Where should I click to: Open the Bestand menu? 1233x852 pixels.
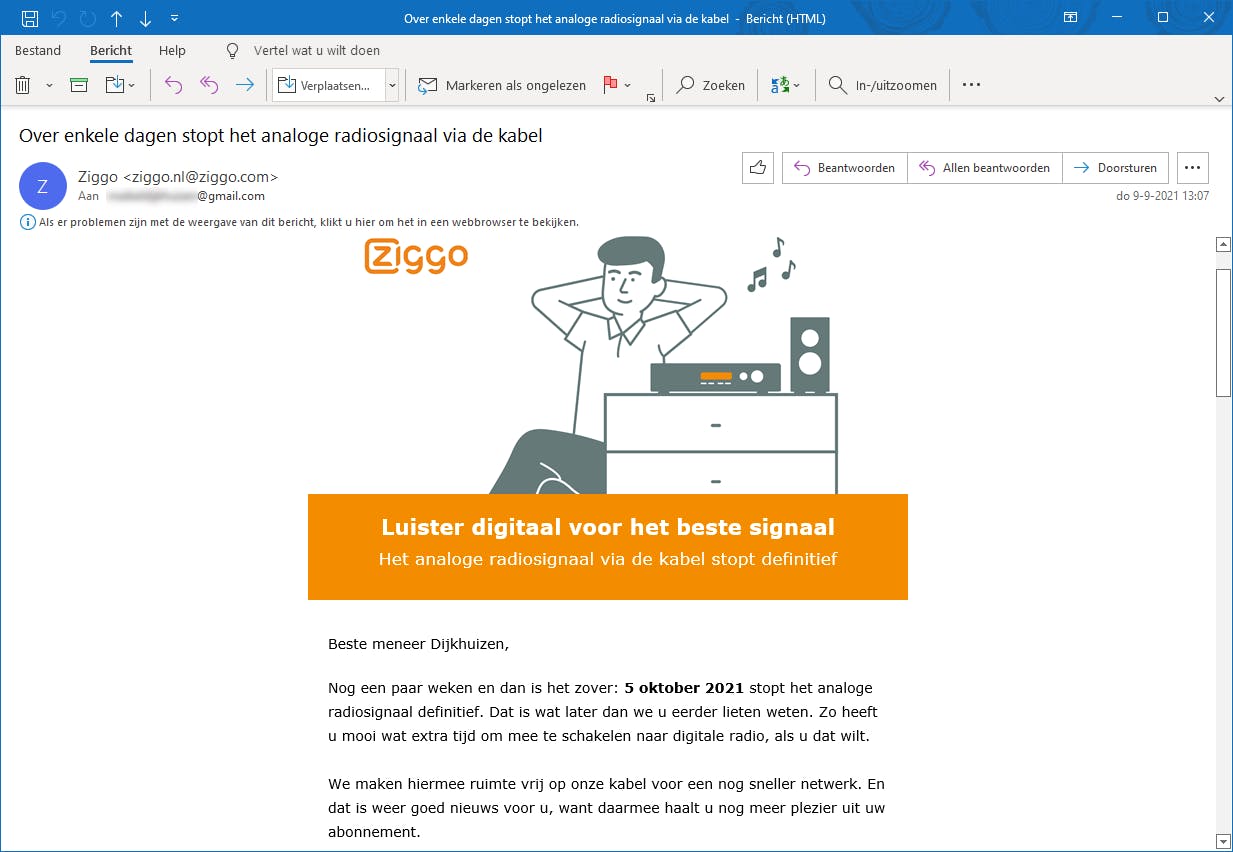pos(38,50)
